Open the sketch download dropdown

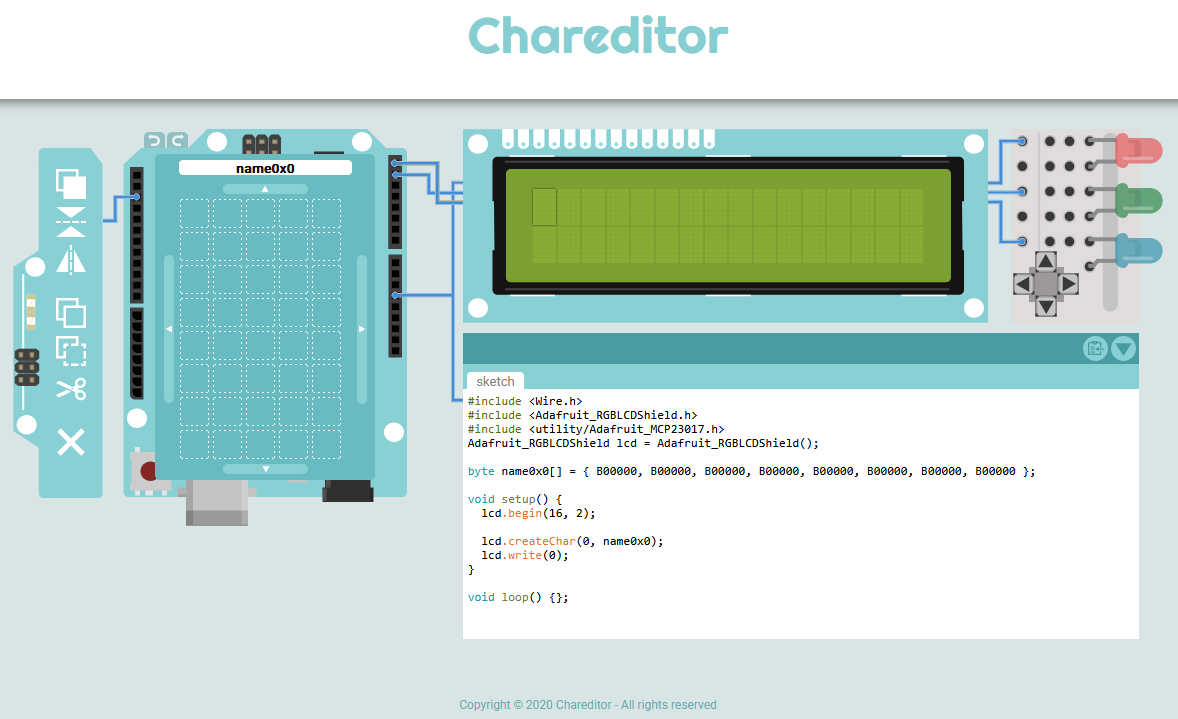[x=1123, y=348]
